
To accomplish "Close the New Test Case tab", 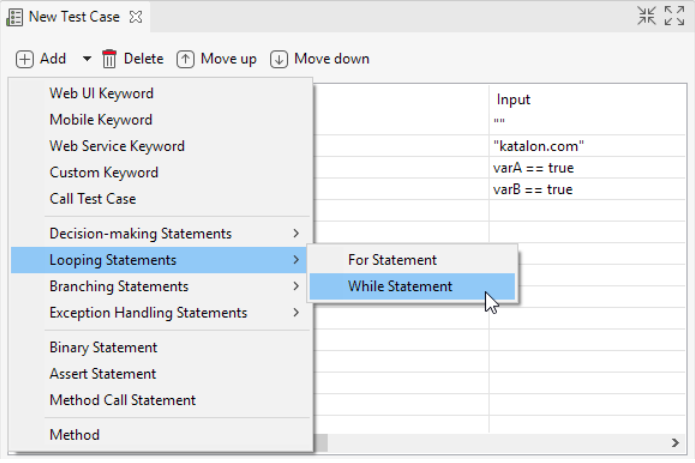I will tap(136, 17).
